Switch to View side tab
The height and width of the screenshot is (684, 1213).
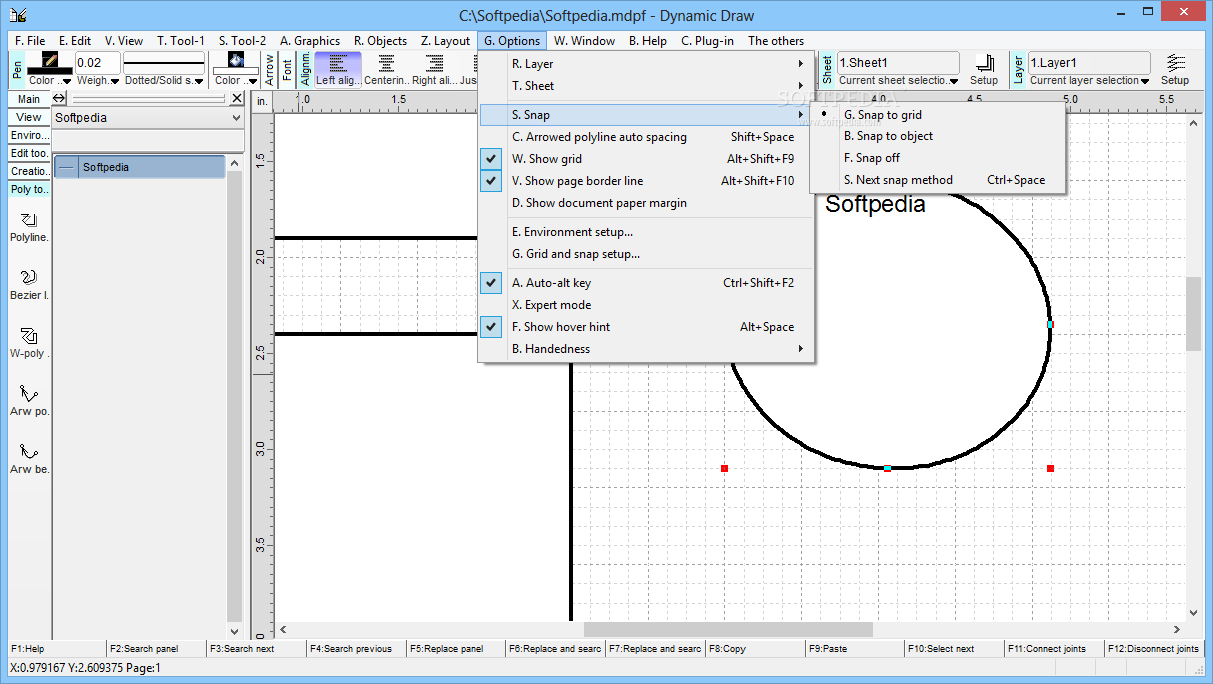[29, 117]
